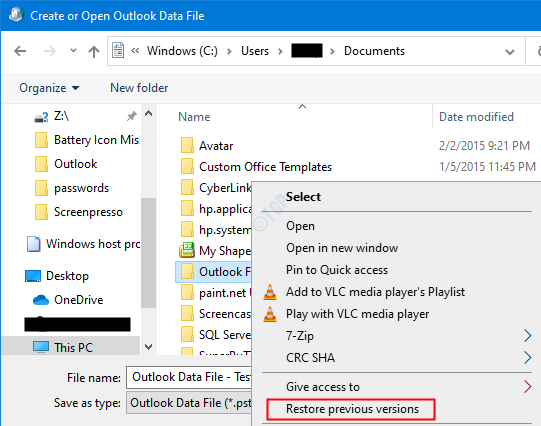
Task: Click Avatar's date 2/2/2015 9:21 PM
Action: (484, 146)
